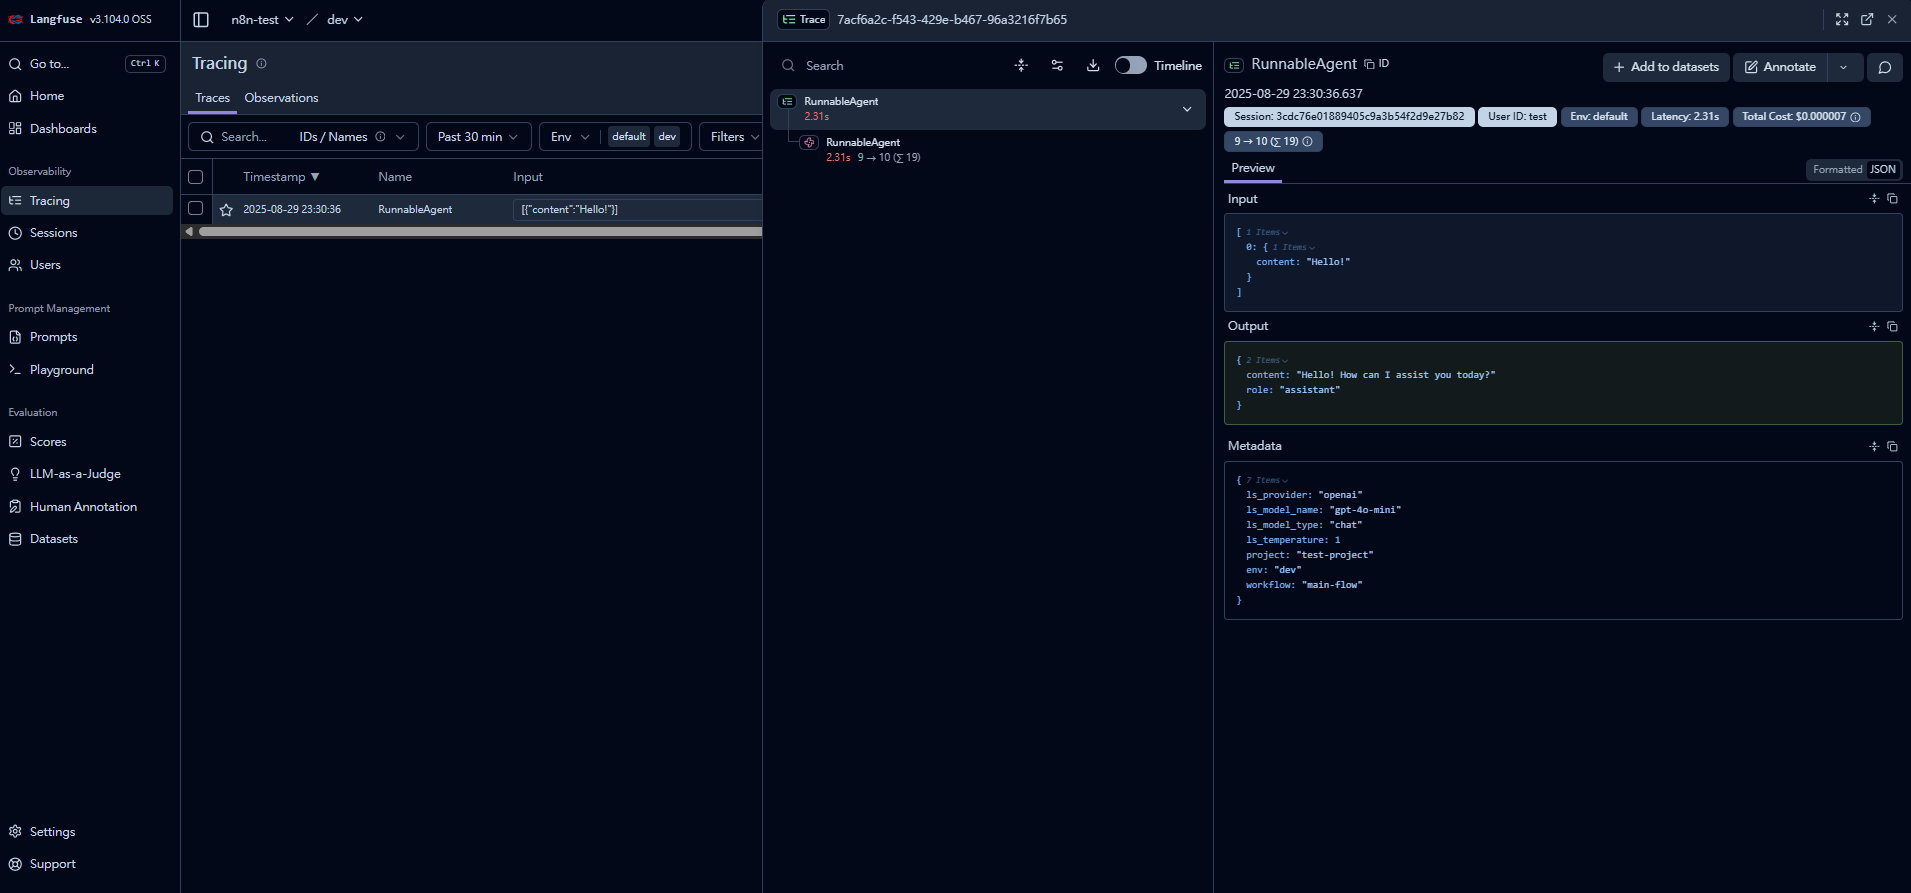Star the RunnableAgent trace row
1911x893 pixels.
point(226,210)
